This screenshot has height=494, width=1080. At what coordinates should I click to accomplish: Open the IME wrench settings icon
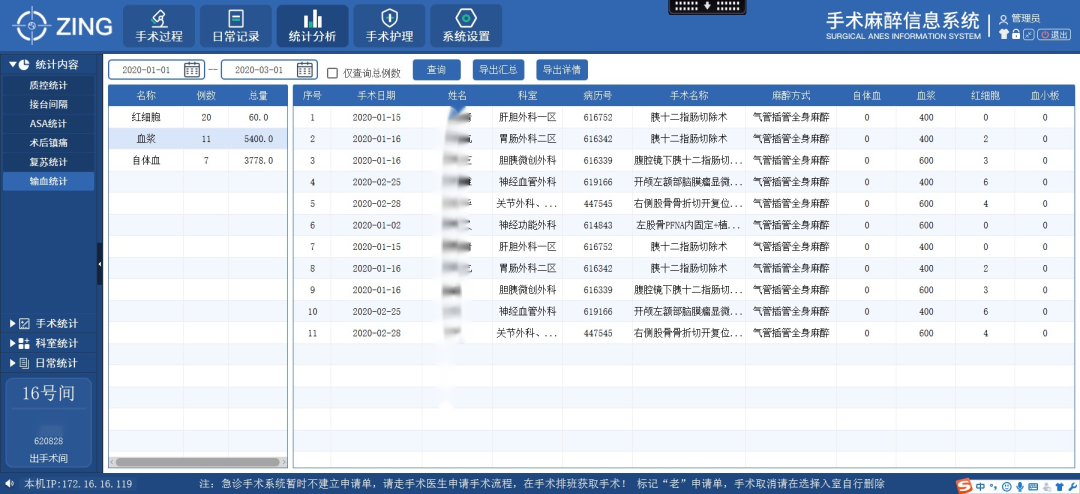(1071, 487)
